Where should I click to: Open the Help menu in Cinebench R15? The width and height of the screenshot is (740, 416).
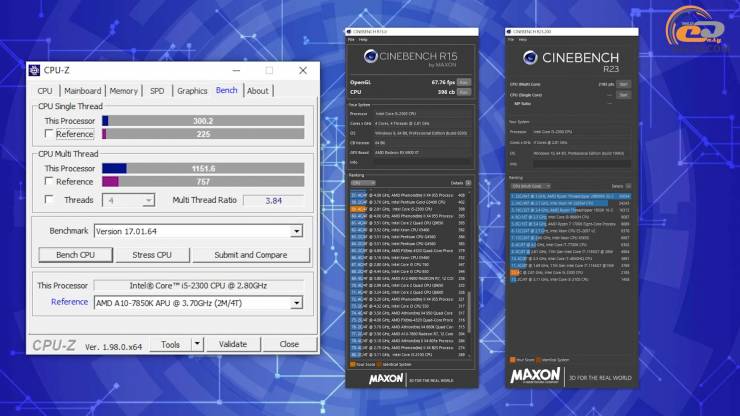tap(363, 40)
